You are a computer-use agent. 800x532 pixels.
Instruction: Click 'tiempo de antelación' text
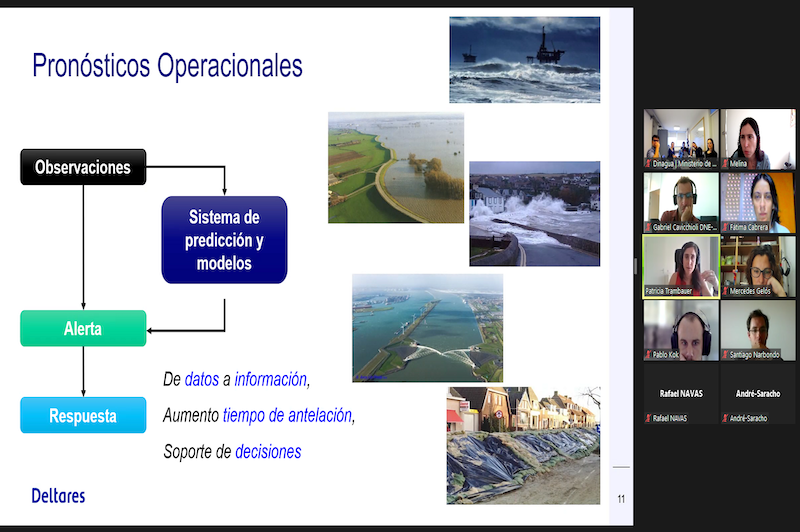[287, 416]
